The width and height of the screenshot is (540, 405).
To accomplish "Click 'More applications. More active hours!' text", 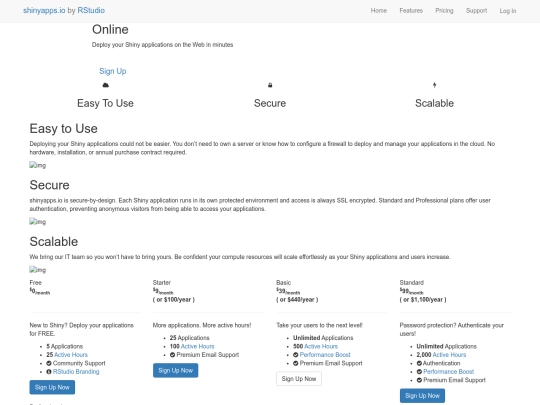I will 202,325.
